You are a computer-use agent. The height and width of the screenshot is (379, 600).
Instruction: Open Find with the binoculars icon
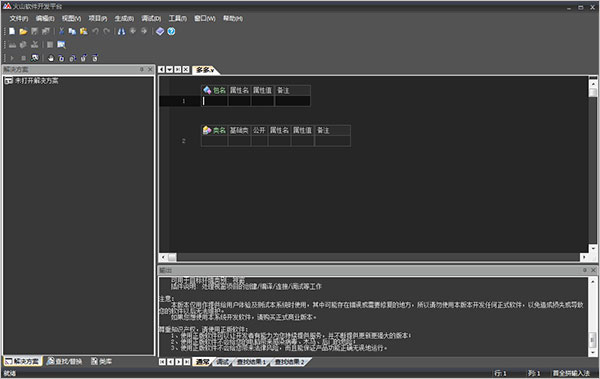click(x=121, y=31)
